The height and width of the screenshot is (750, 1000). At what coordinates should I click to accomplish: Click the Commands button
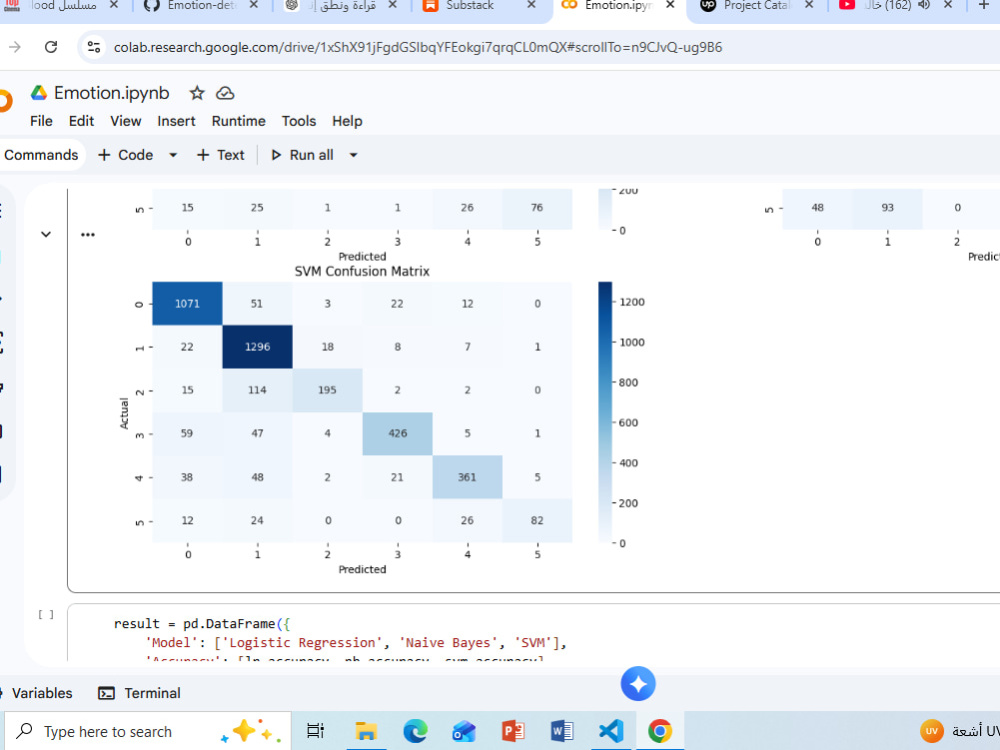(x=41, y=155)
